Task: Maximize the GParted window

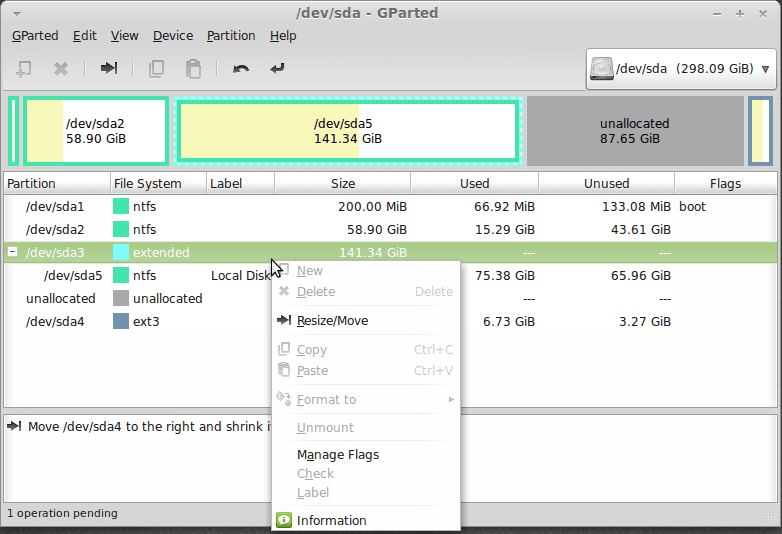Action: (x=740, y=14)
